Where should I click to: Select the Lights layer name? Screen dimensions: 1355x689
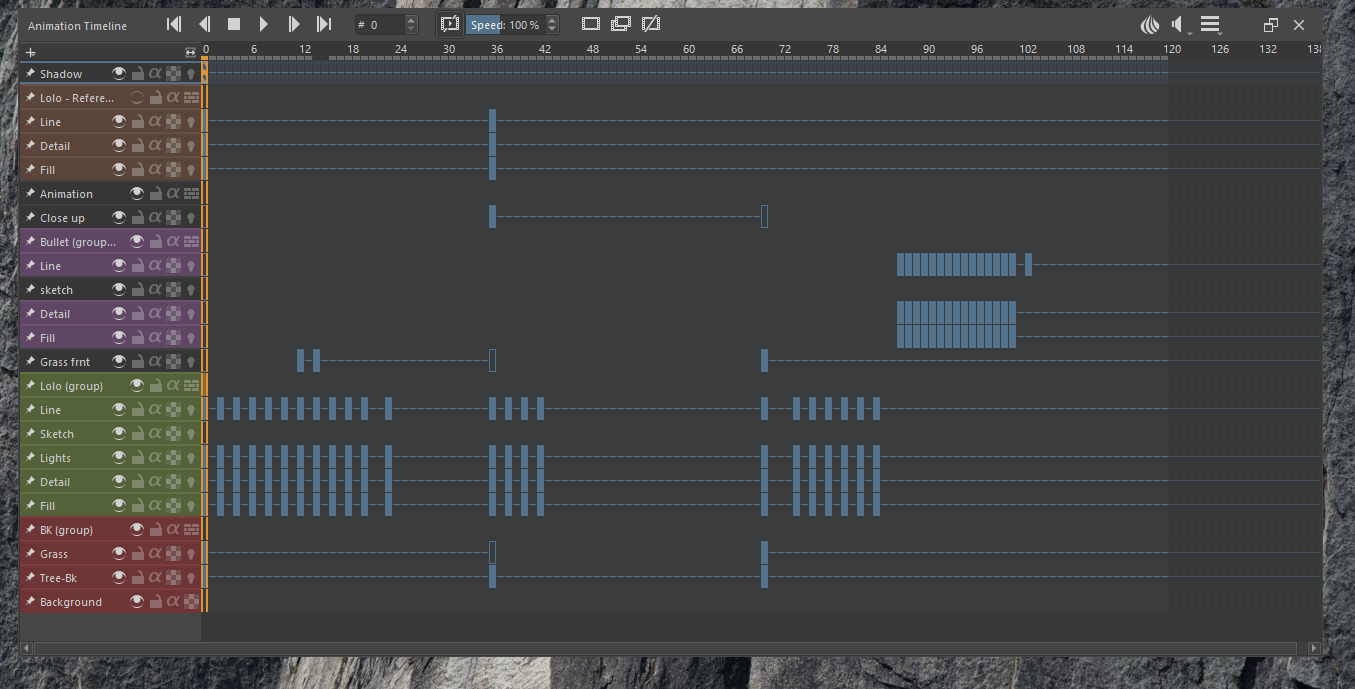tap(55, 458)
